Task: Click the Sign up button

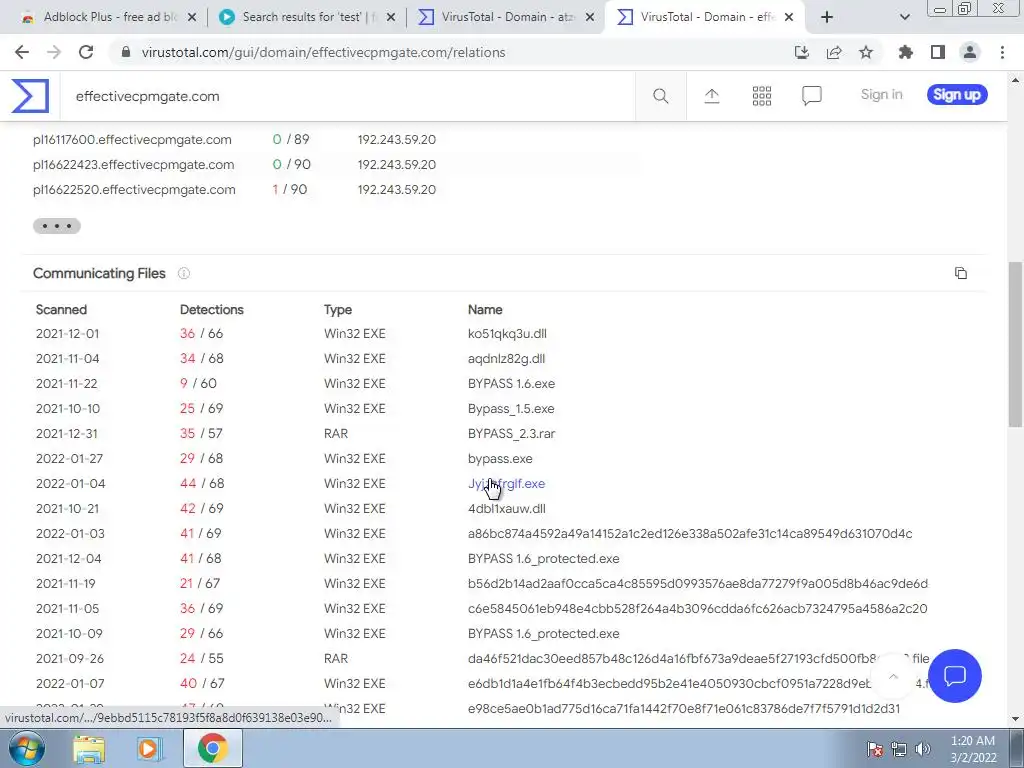Action: [957, 95]
